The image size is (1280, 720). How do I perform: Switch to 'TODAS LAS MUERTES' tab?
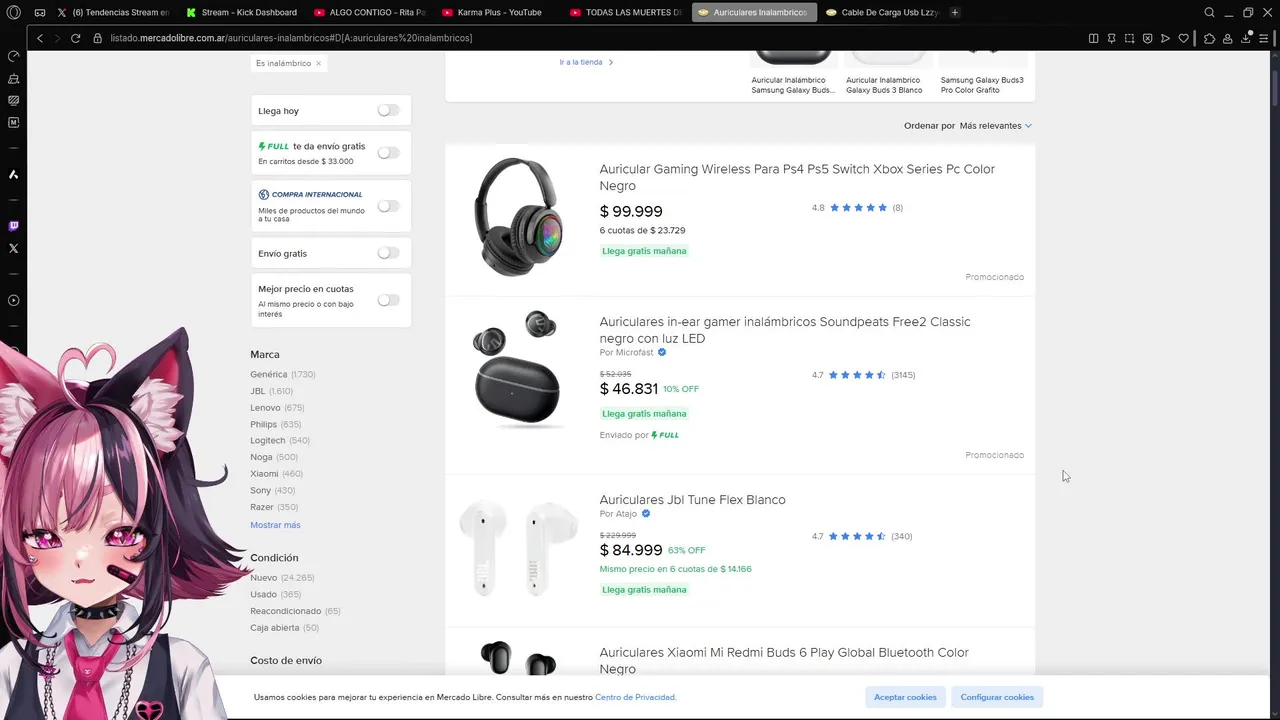(625, 12)
